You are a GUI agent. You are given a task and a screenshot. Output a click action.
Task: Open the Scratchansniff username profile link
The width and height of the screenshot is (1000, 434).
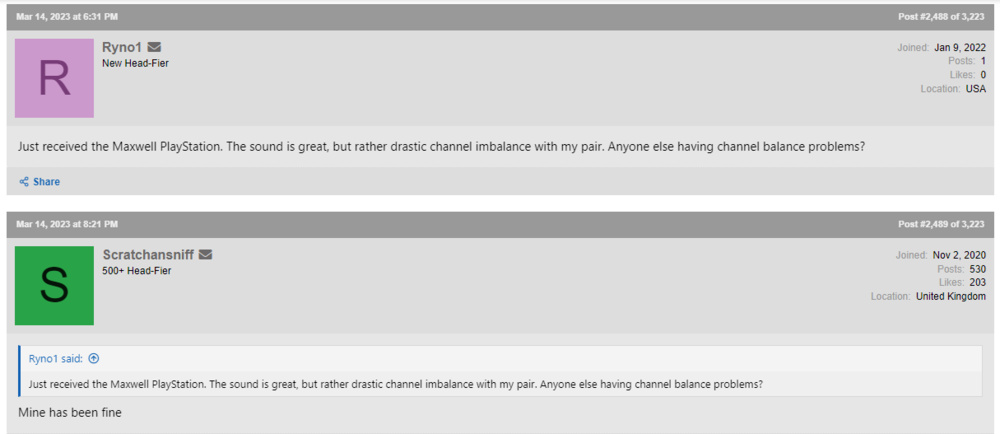pyautogui.click(x=147, y=254)
